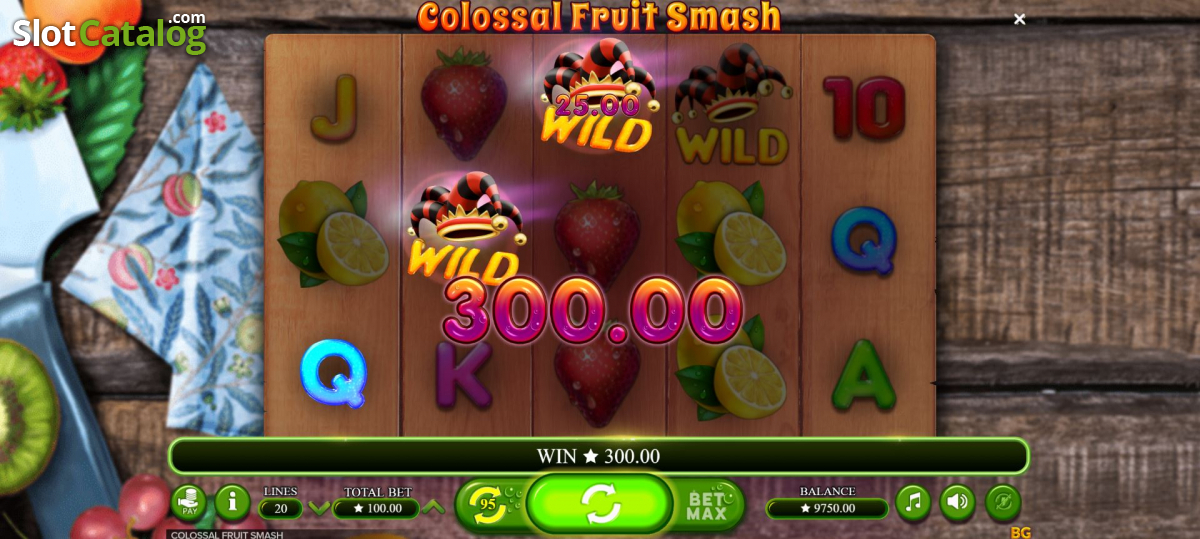Select the Total Bet value 100.00
The image size is (1200, 539).
[x=376, y=508]
